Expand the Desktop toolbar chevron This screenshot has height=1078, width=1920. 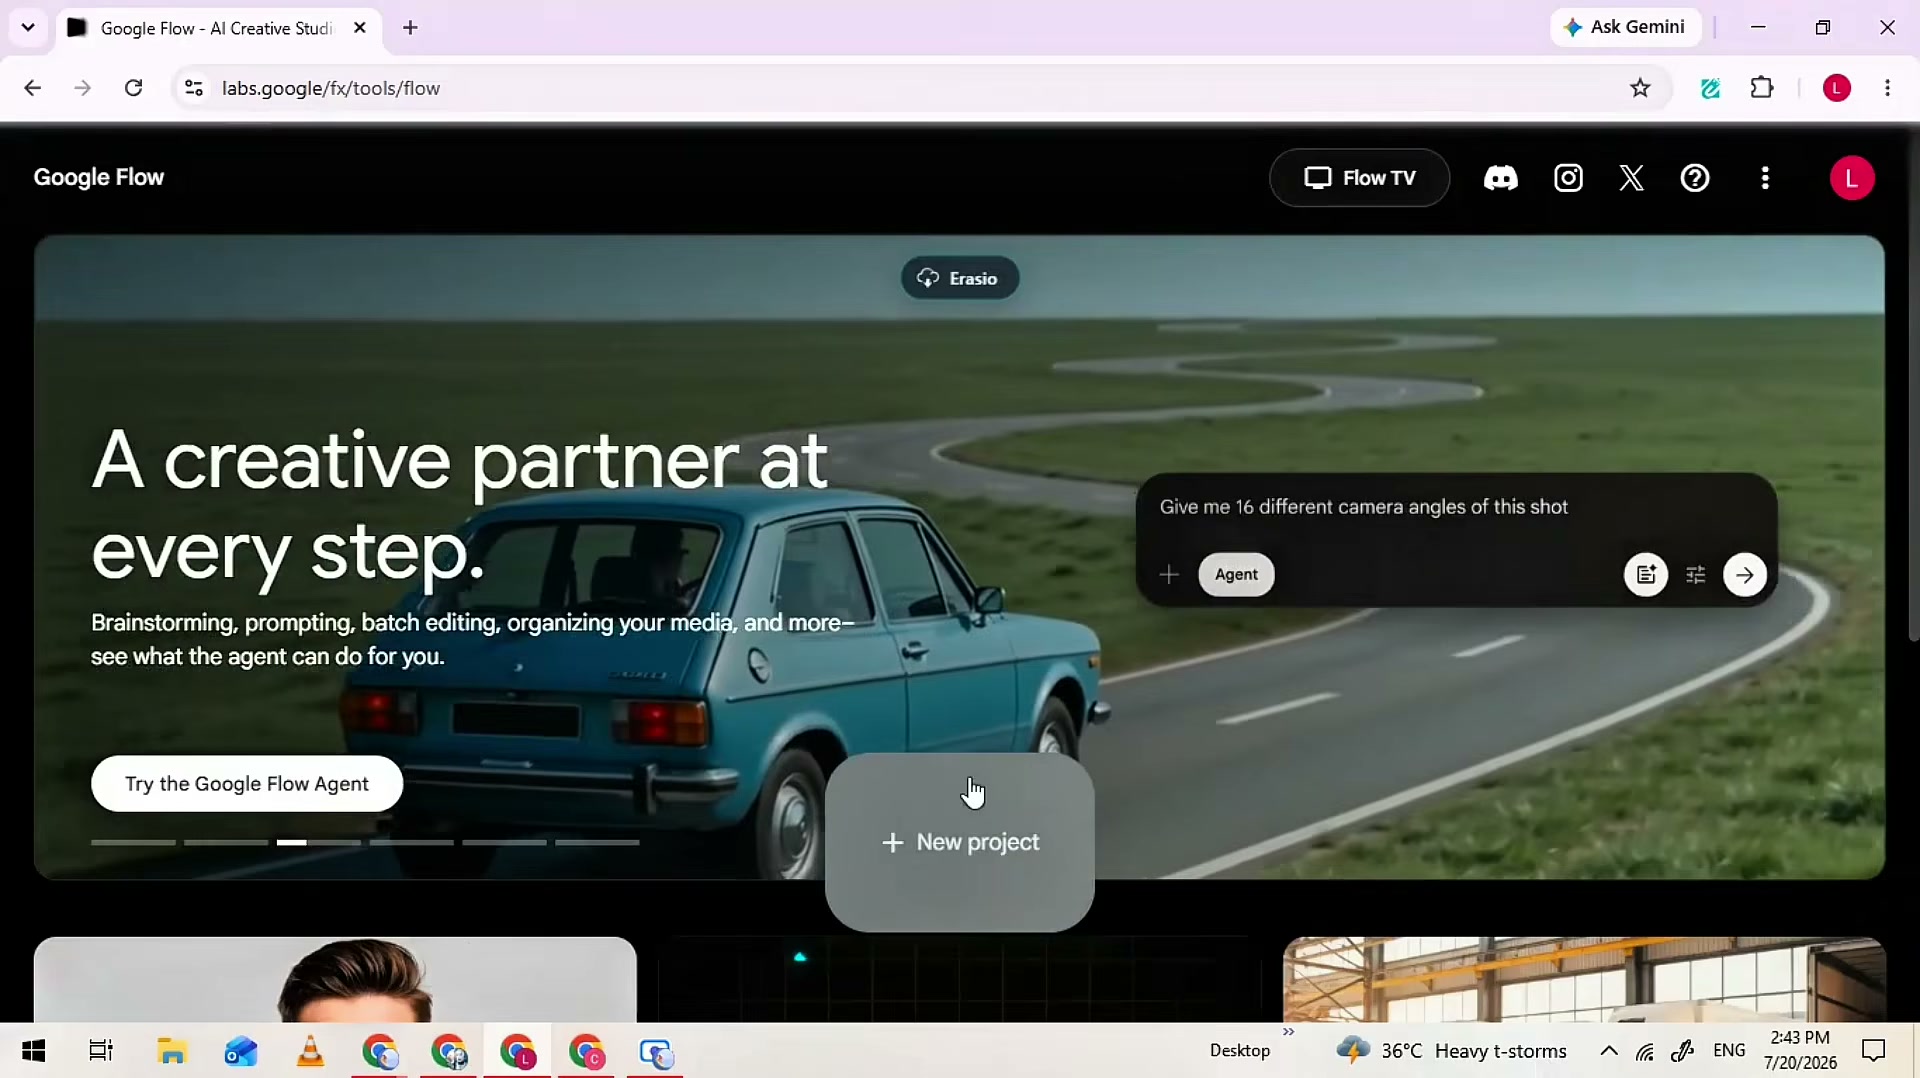click(x=1288, y=1032)
